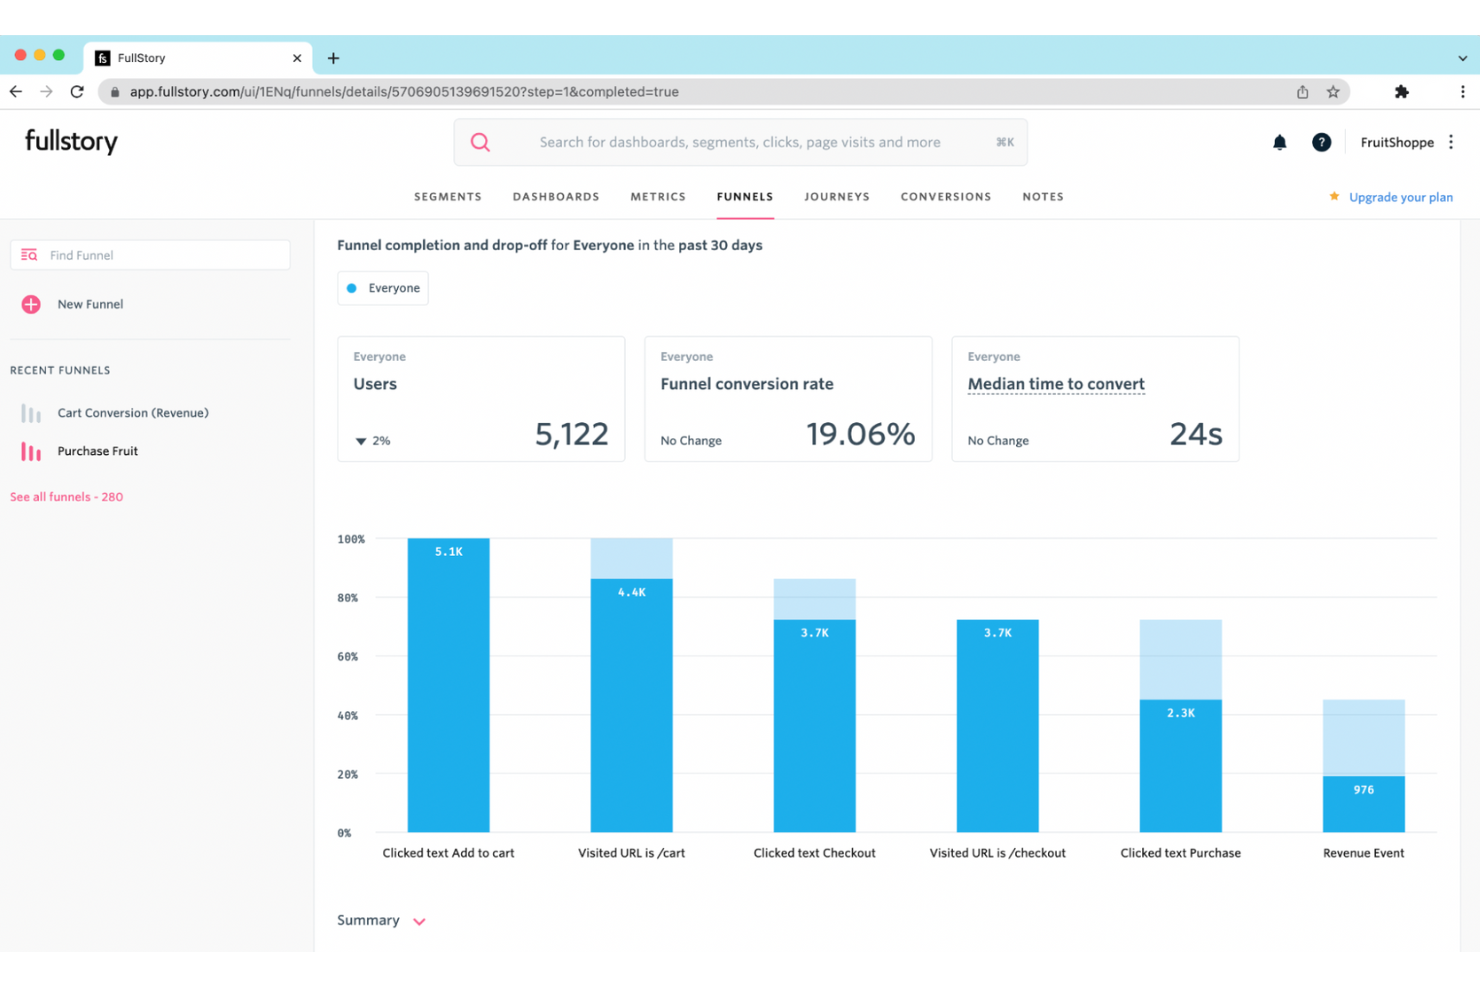The height and width of the screenshot is (987, 1480).
Task: Click the pink New Funnel plus icon
Action: coord(31,304)
